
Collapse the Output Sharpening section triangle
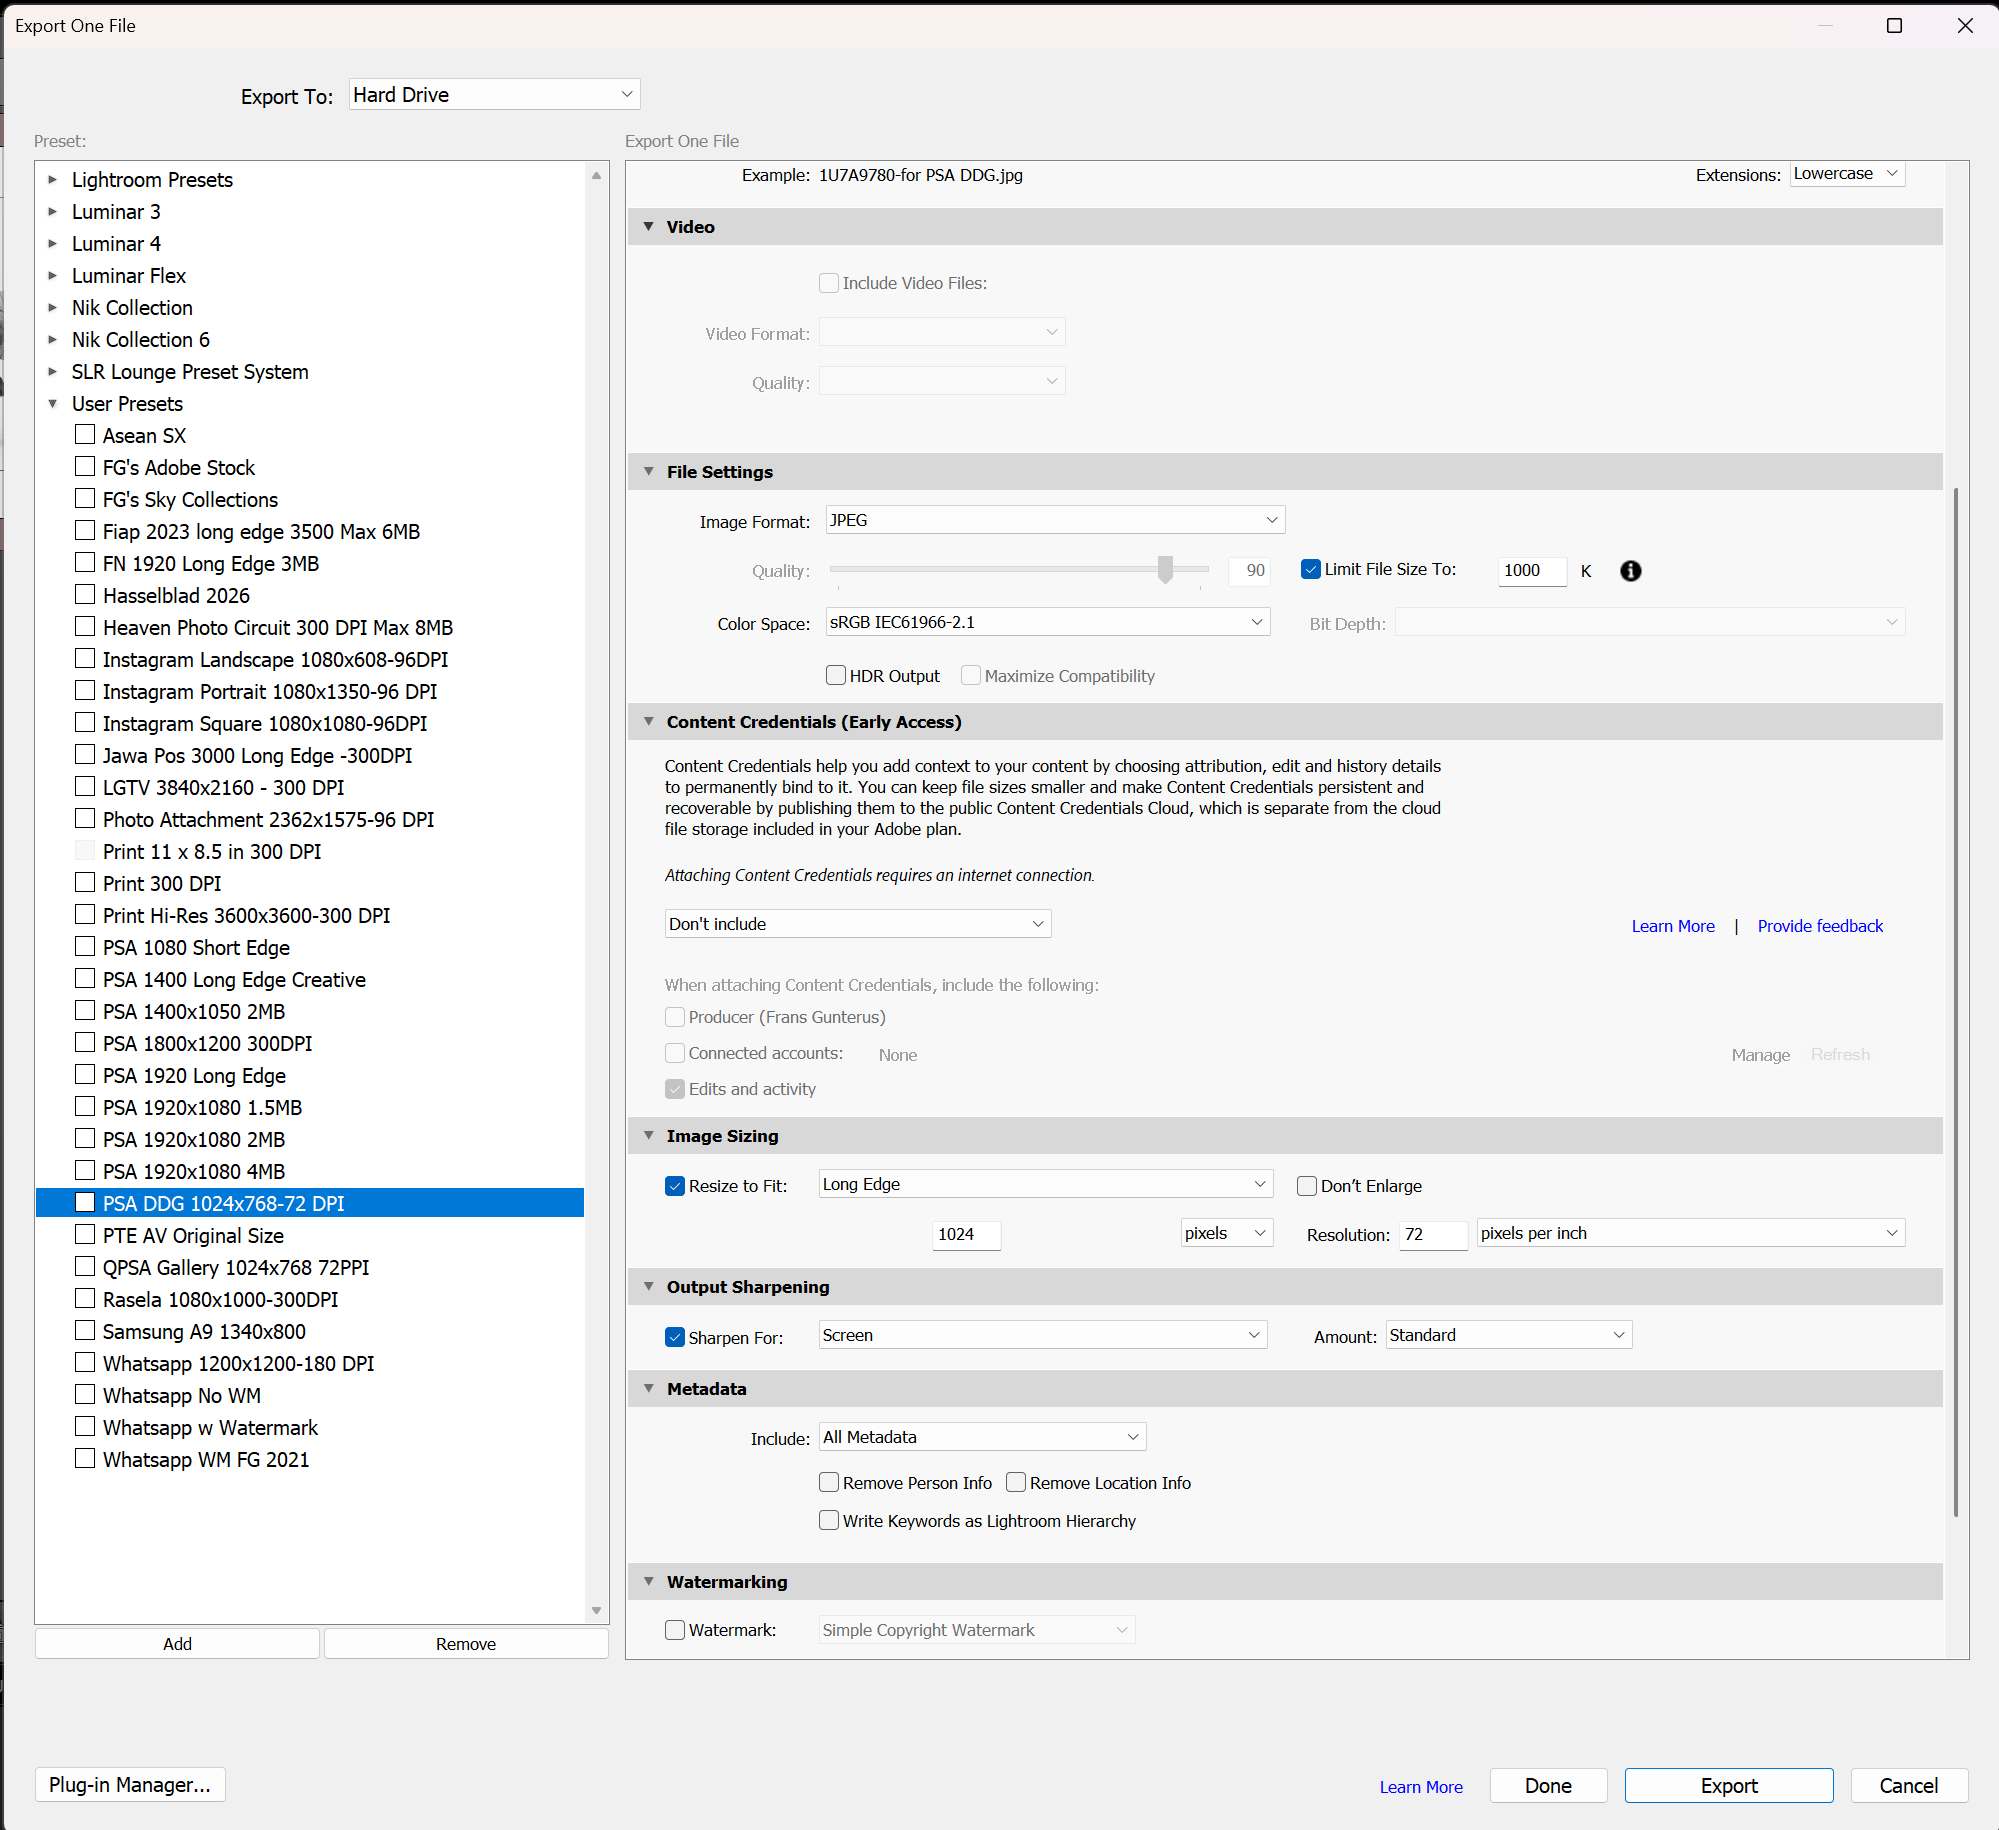pyautogui.click(x=649, y=1286)
